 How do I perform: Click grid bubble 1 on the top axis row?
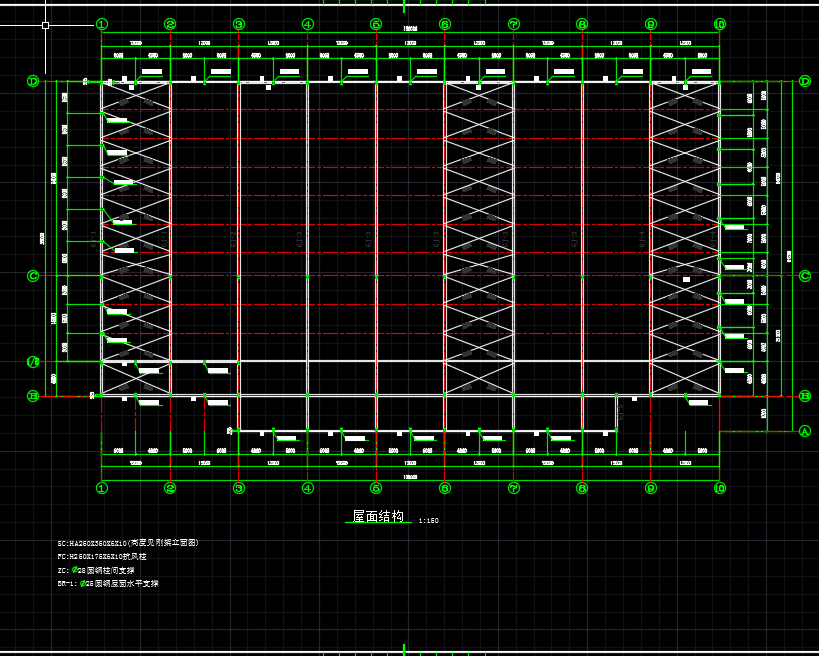pyautogui.click(x=101, y=24)
